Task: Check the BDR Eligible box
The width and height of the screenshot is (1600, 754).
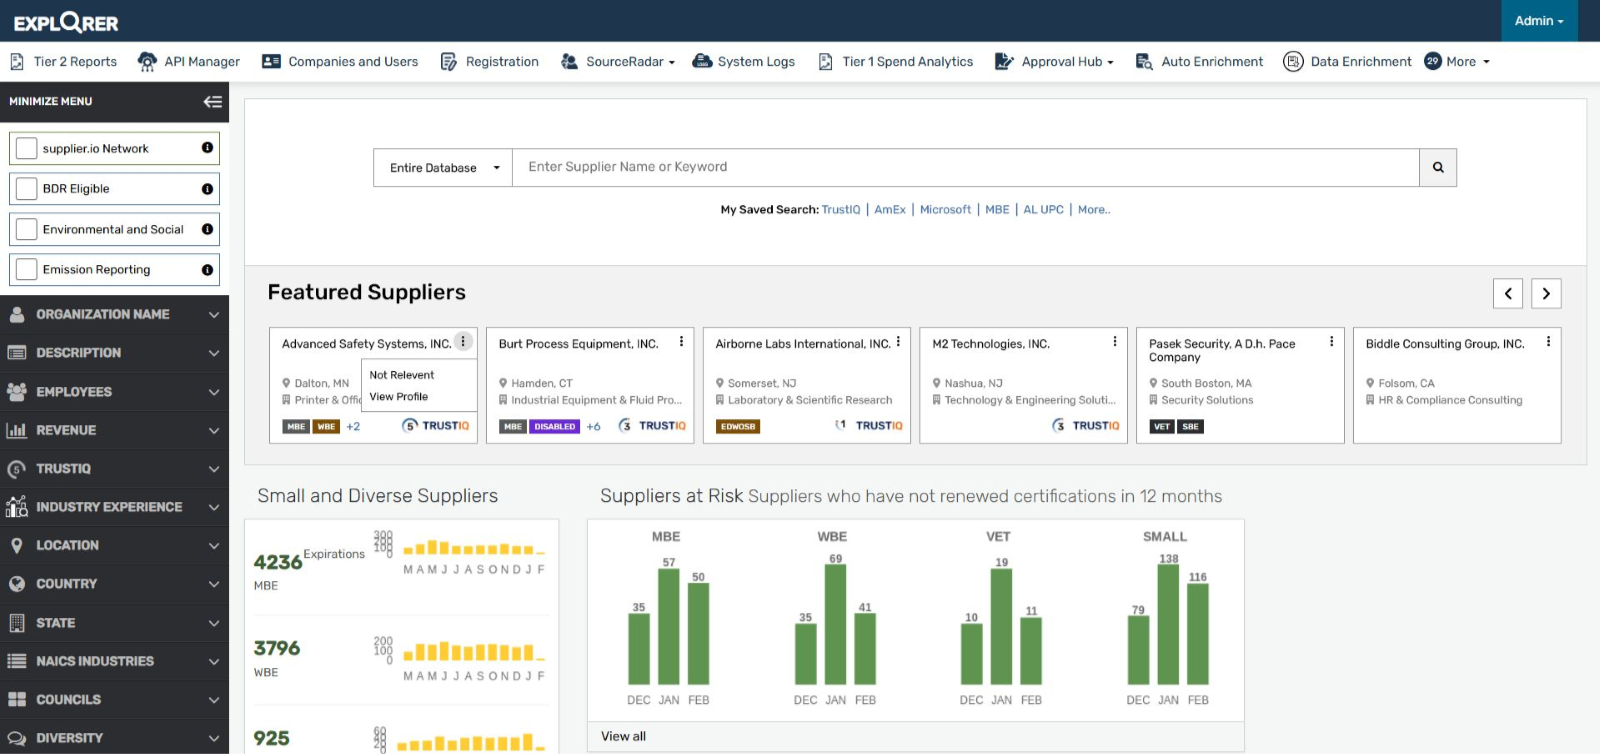Action: pos(27,189)
